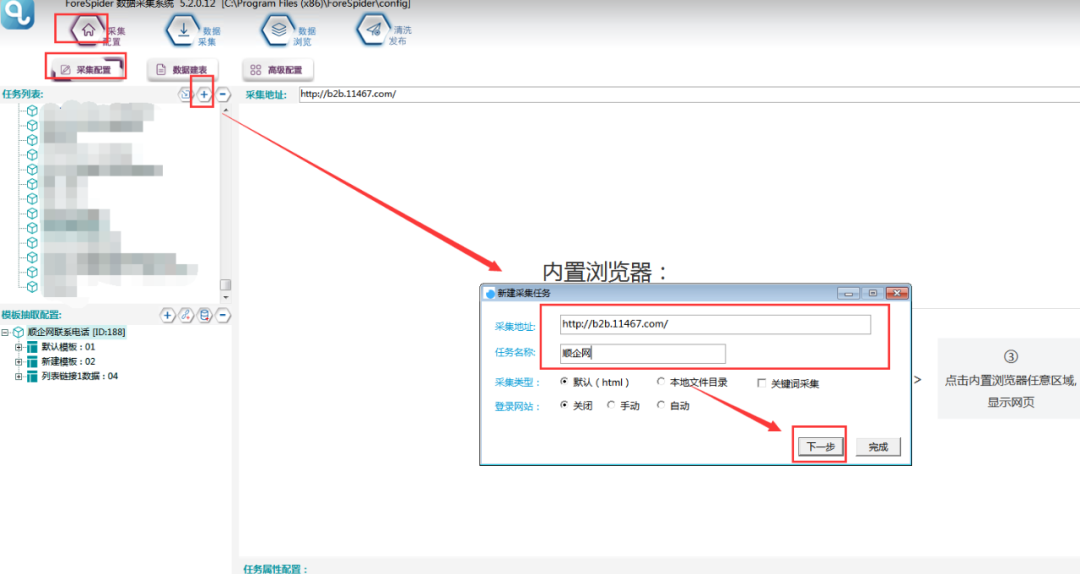Select 自动 for 登录网站 option
Screen dimensions: 1080x574
pyautogui.click(x=661, y=405)
